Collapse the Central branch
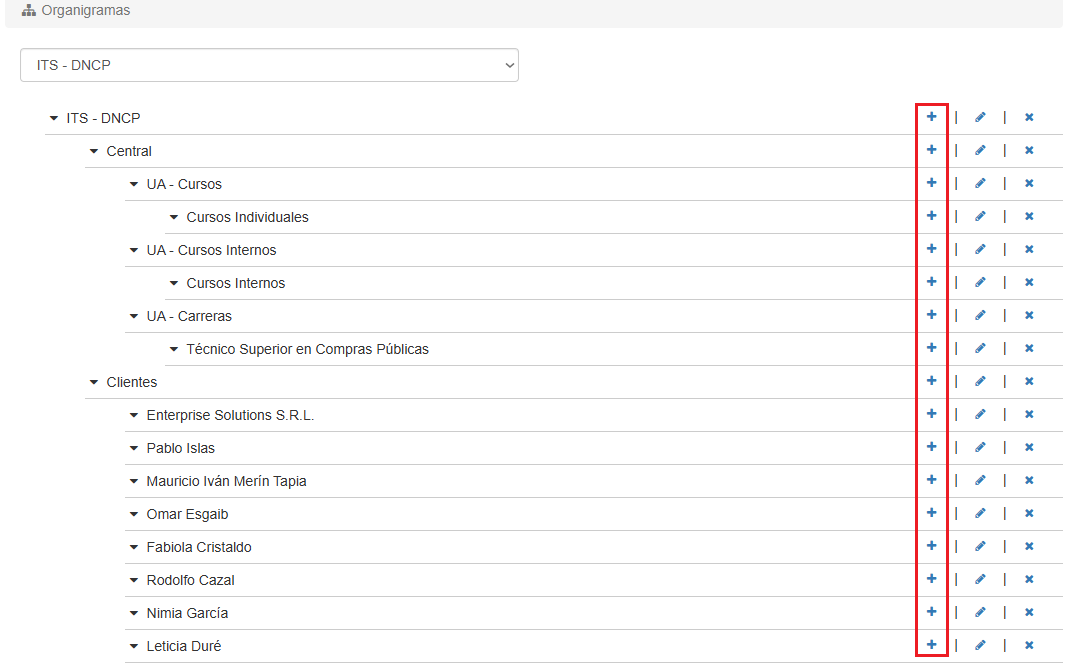 coord(94,151)
